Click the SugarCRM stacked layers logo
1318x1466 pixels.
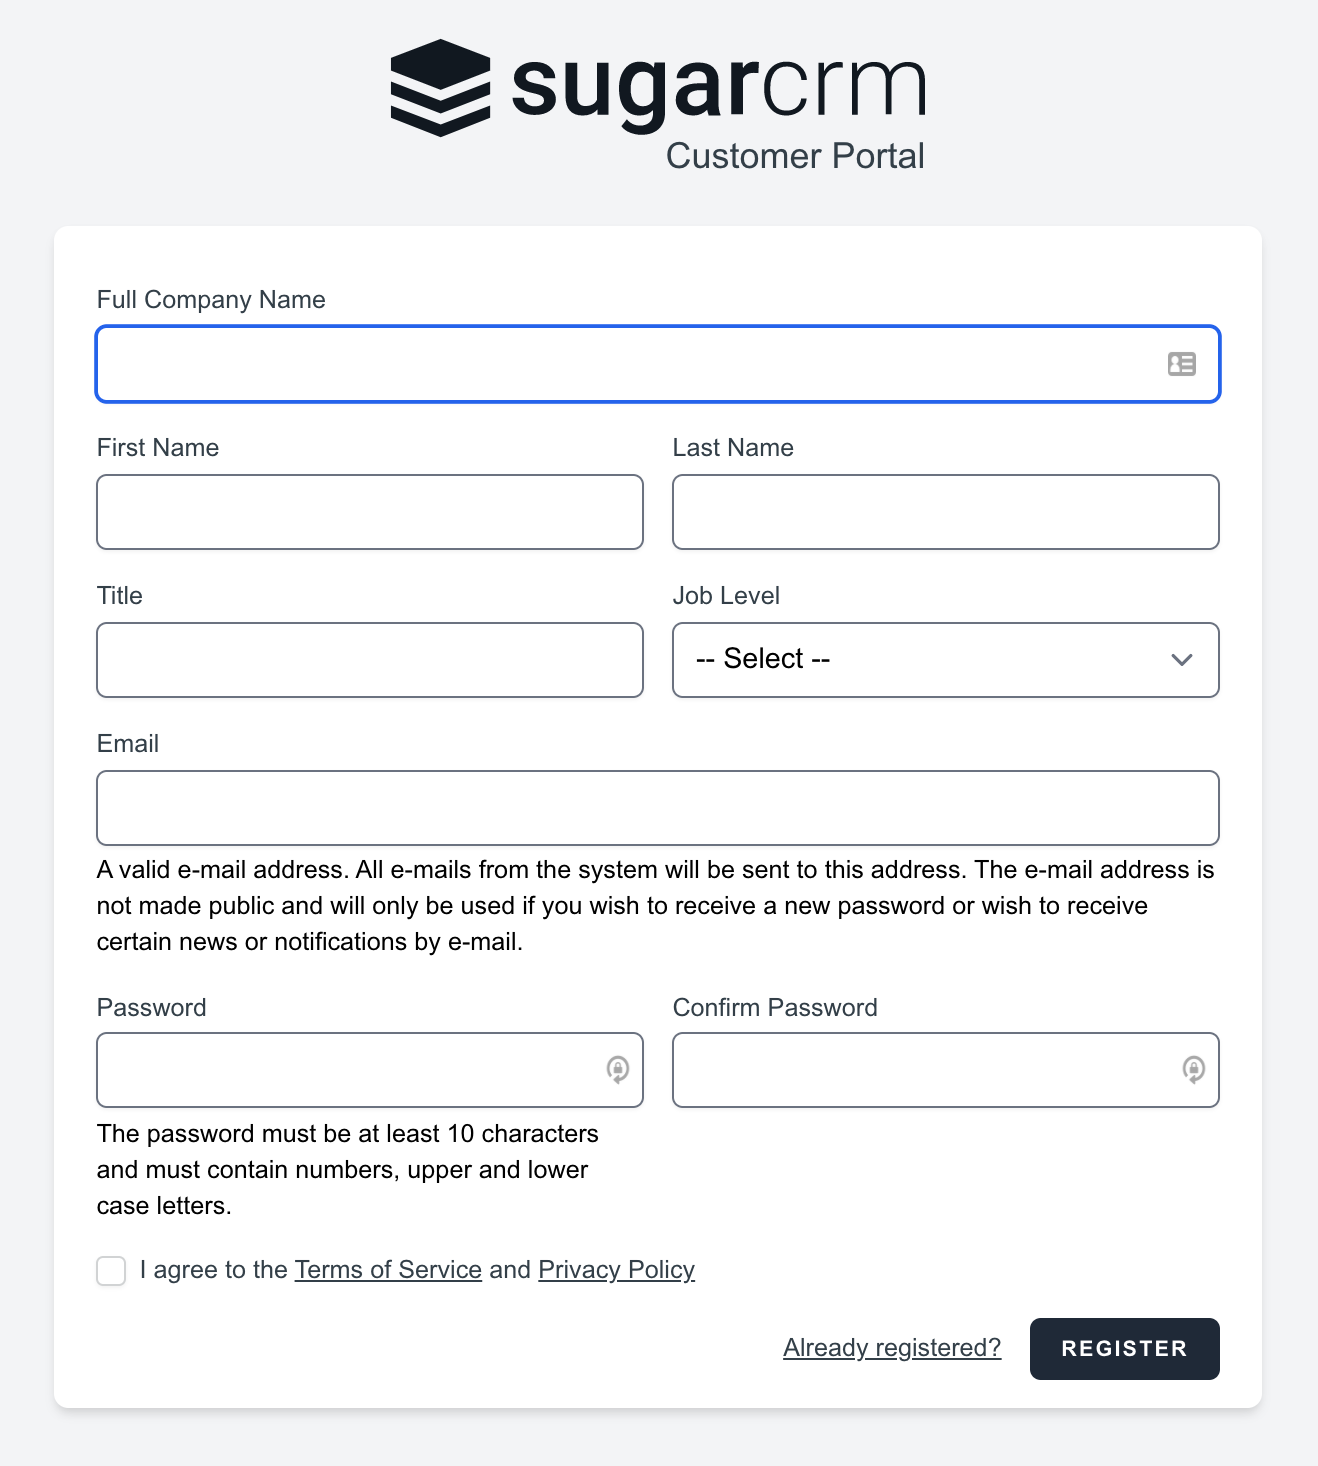(440, 88)
